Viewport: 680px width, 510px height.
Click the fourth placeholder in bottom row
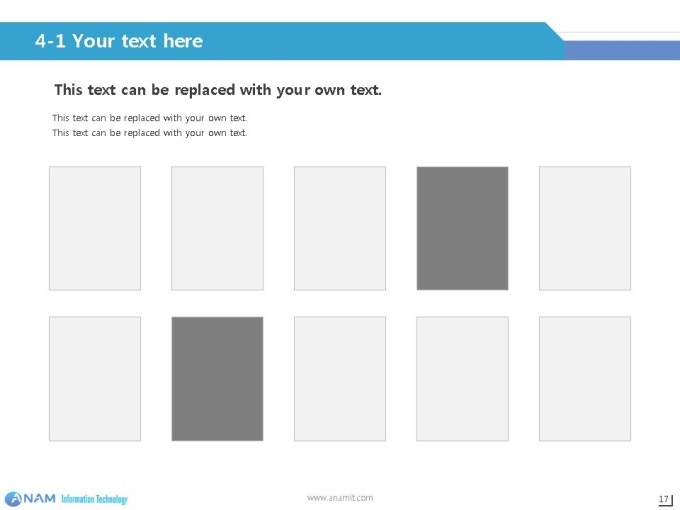pyautogui.click(x=462, y=379)
